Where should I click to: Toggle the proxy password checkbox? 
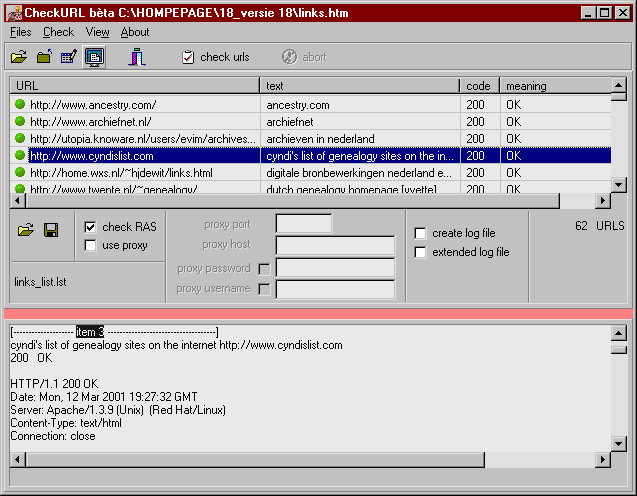click(264, 269)
